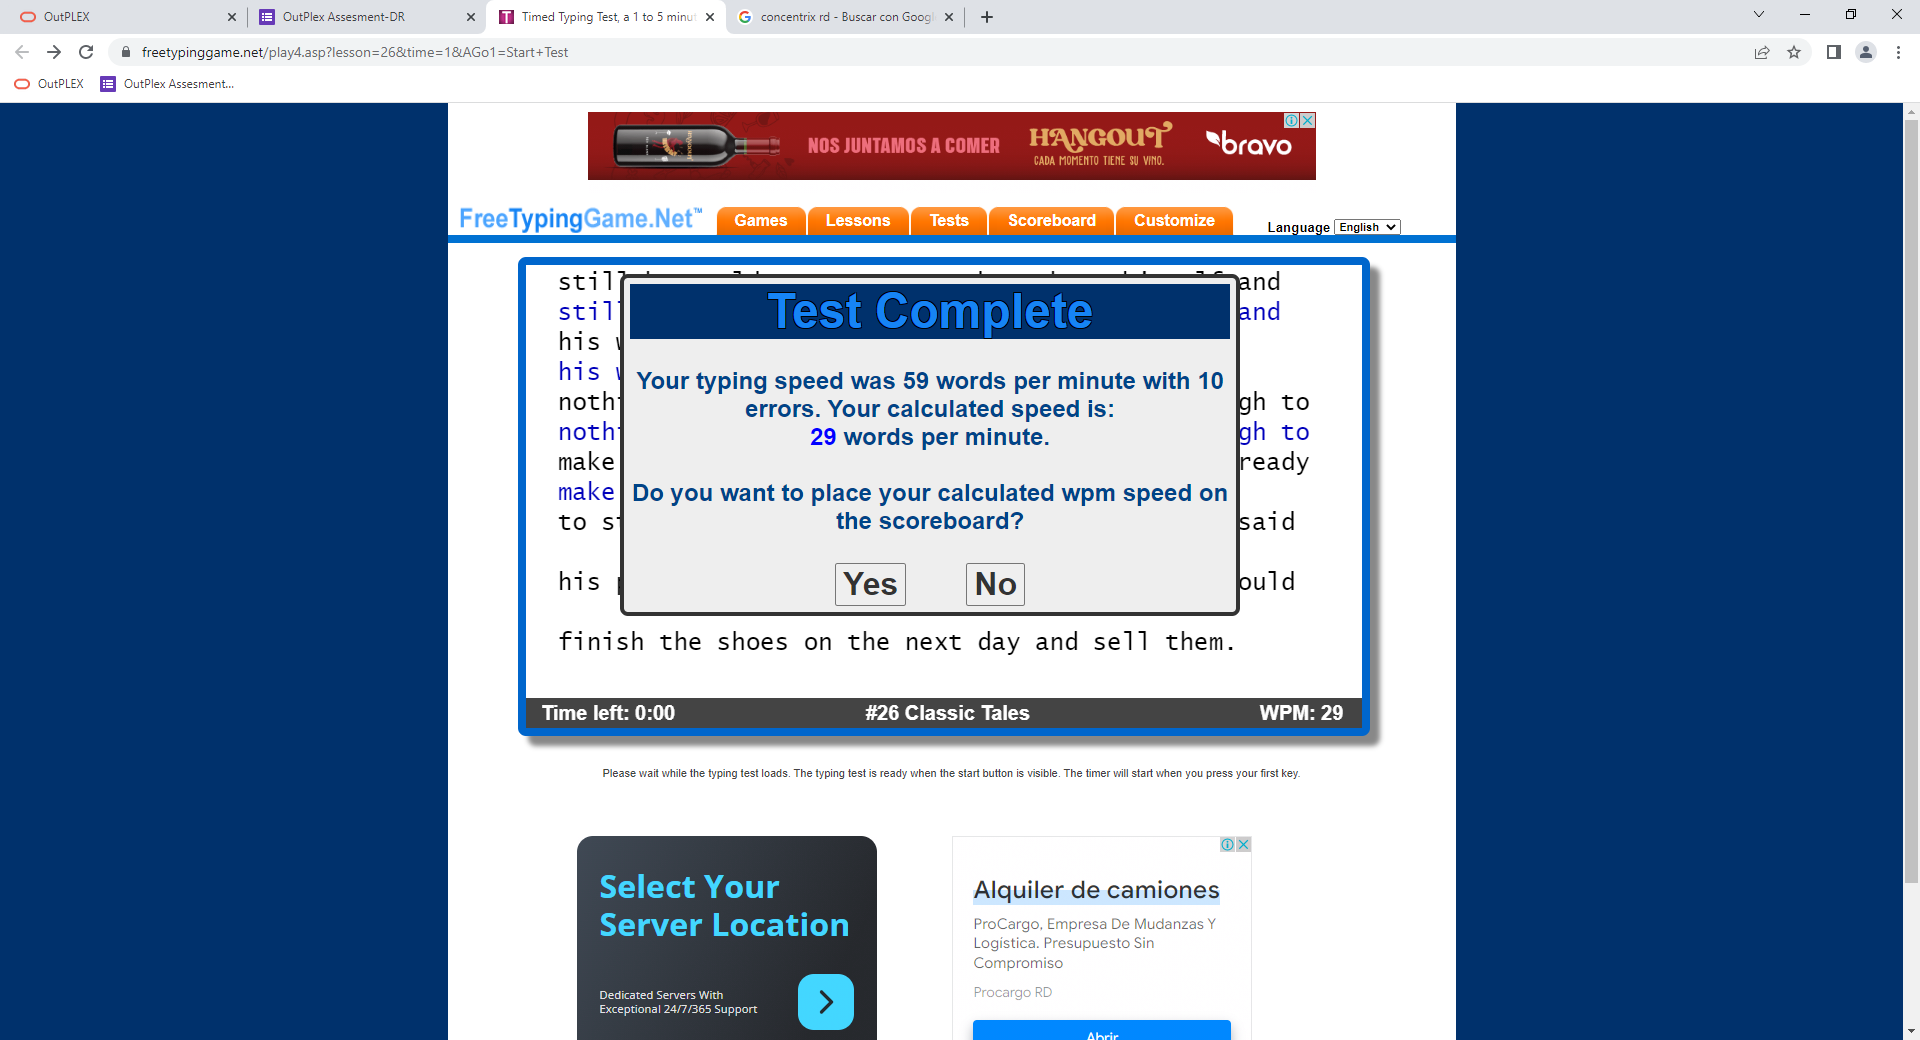The height and width of the screenshot is (1040, 1920).
Task: Click the page vertical scrollbar thumb
Action: click(x=1911, y=500)
